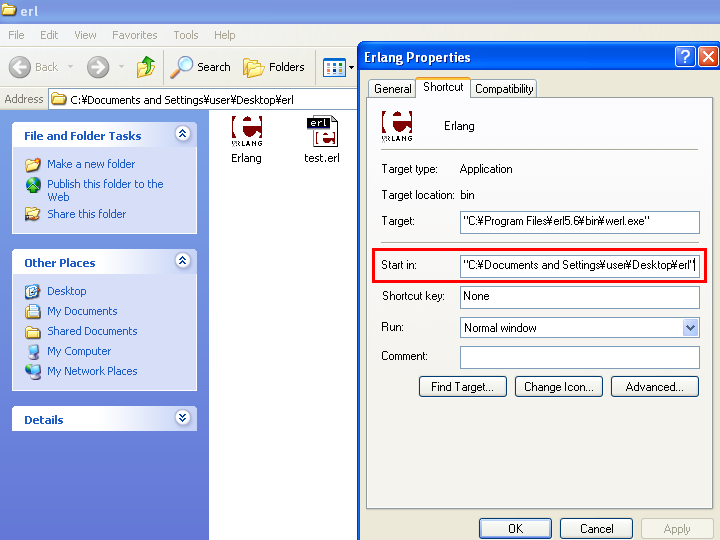Click the erl folder icon in title bar
This screenshot has height=540, width=720.
point(9,10)
